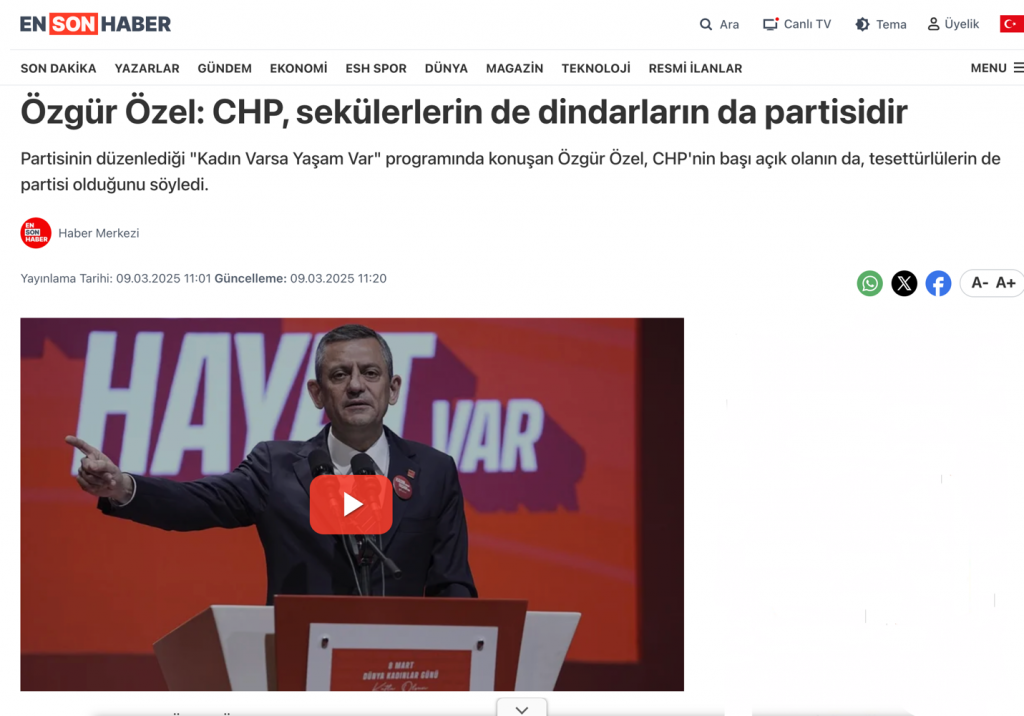Open RESMİ İLANLAR page

pyautogui.click(x=695, y=68)
